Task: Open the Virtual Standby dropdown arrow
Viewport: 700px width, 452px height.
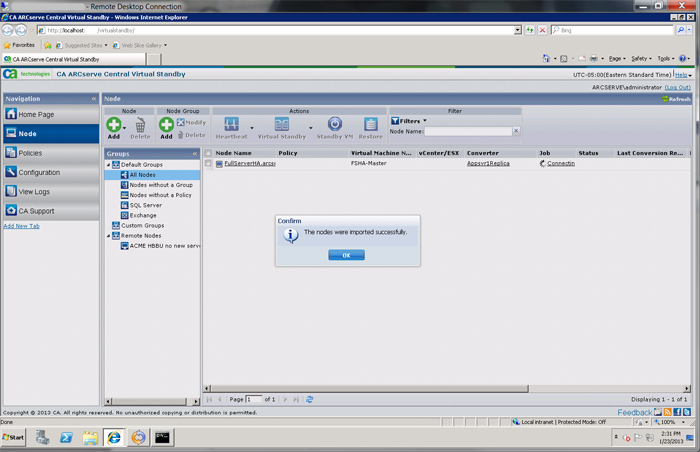Action: 311,128
